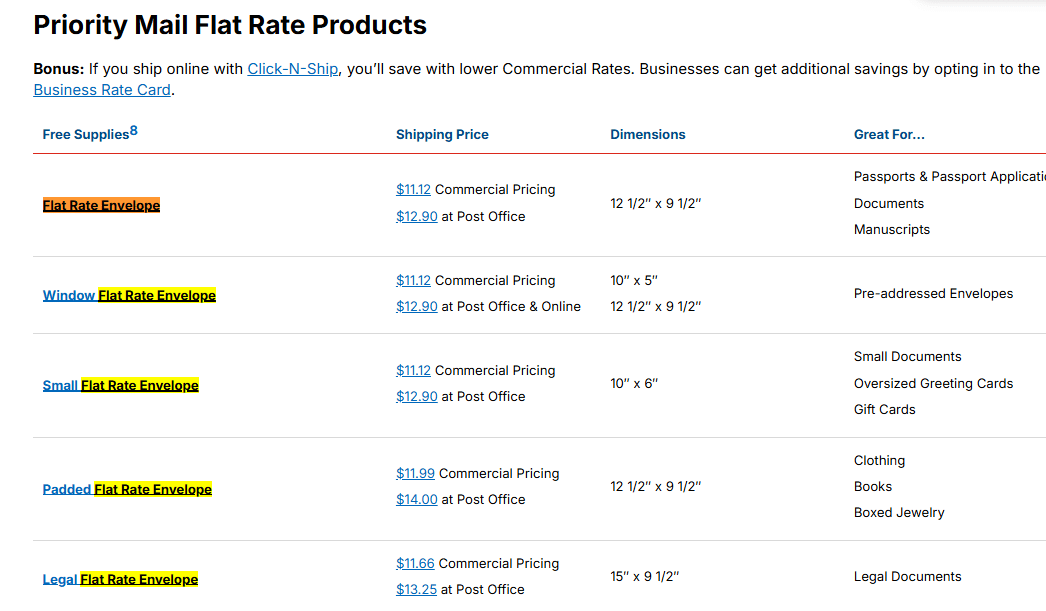
Task: Open the Legal Flat Rate Envelope link
Action: click(x=120, y=580)
